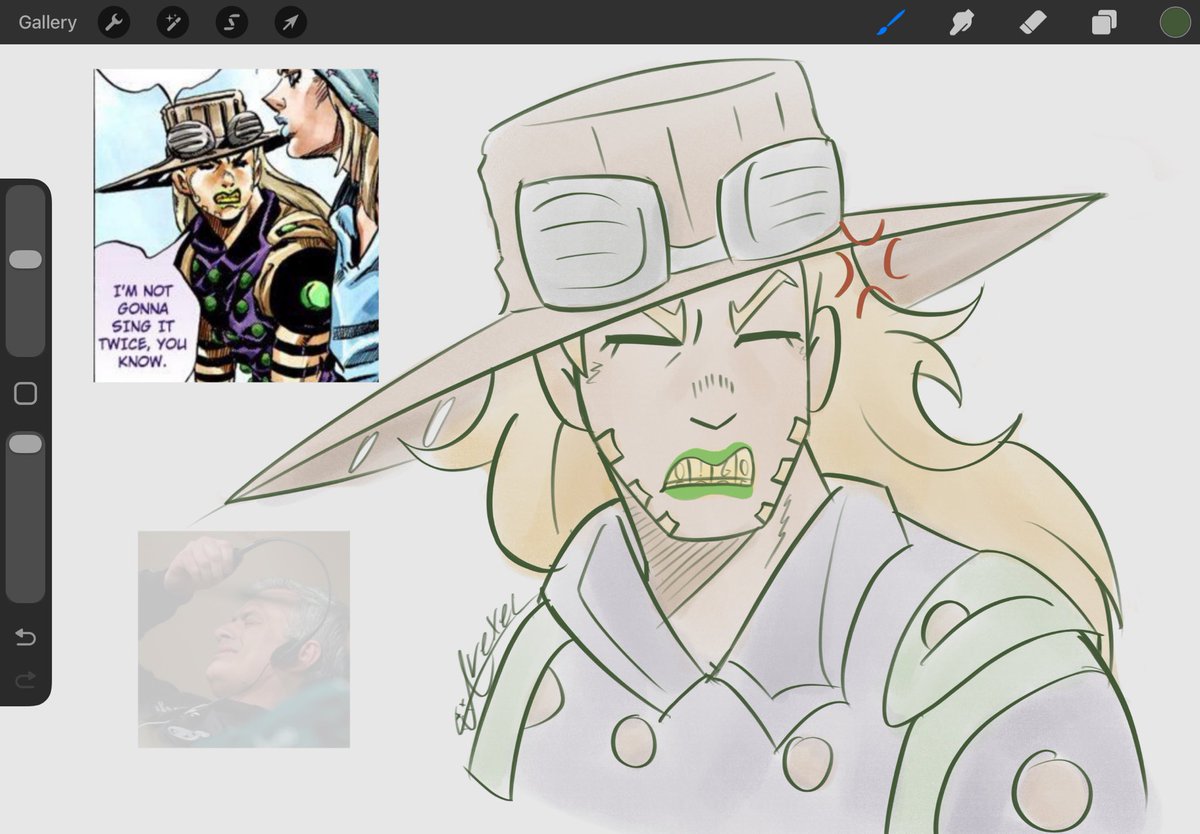
Task: Open the Layers panel
Action: click(x=1104, y=22)
